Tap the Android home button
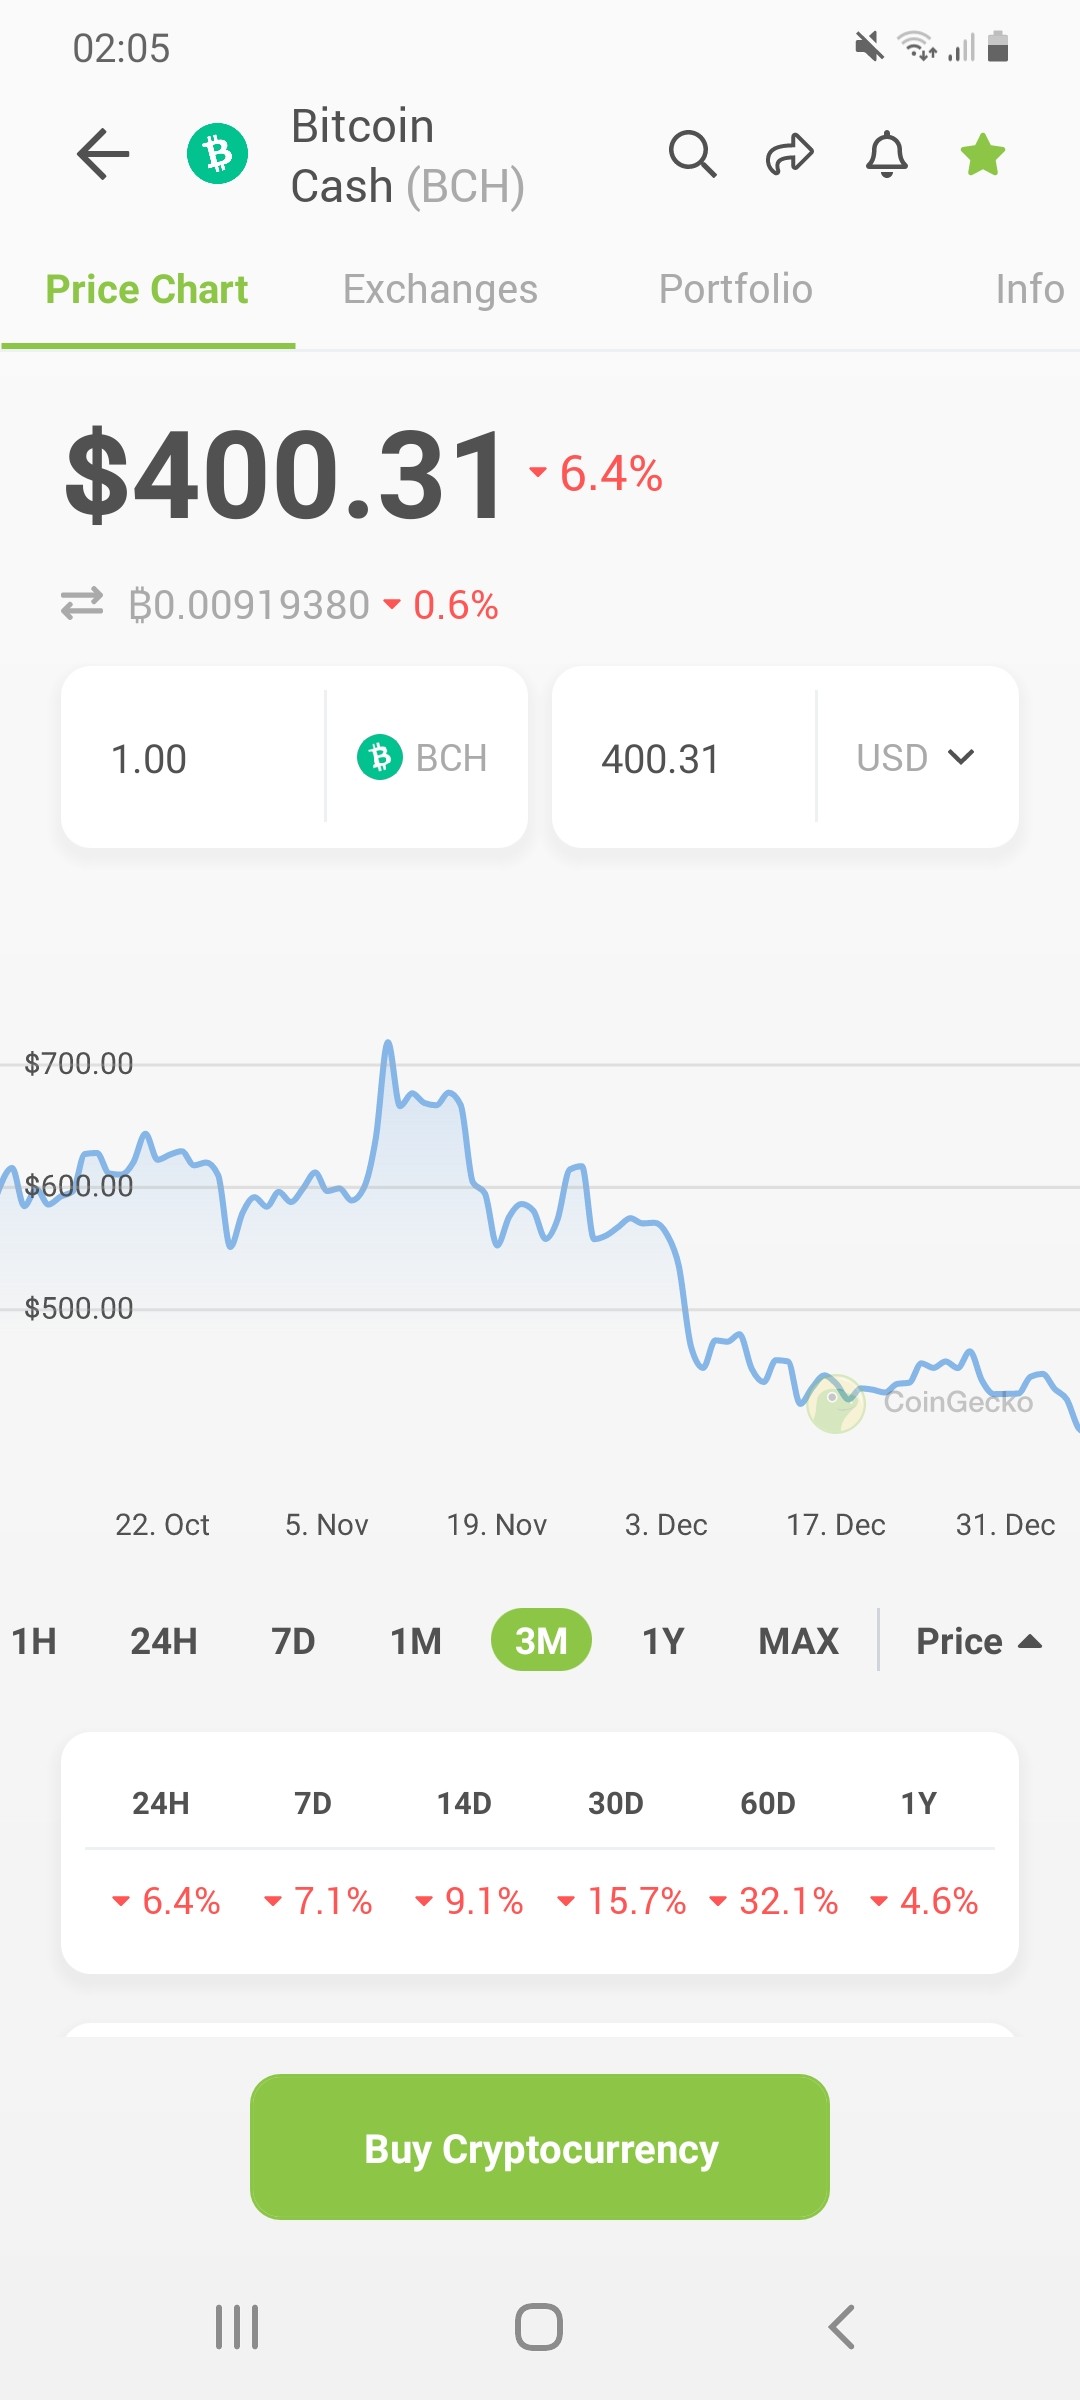 coord(539,2327)
